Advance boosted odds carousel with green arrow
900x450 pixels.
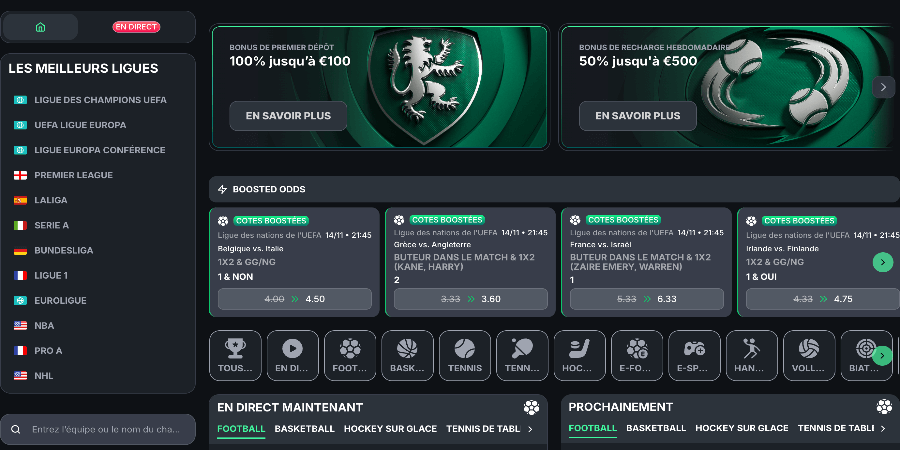point(883,262)
